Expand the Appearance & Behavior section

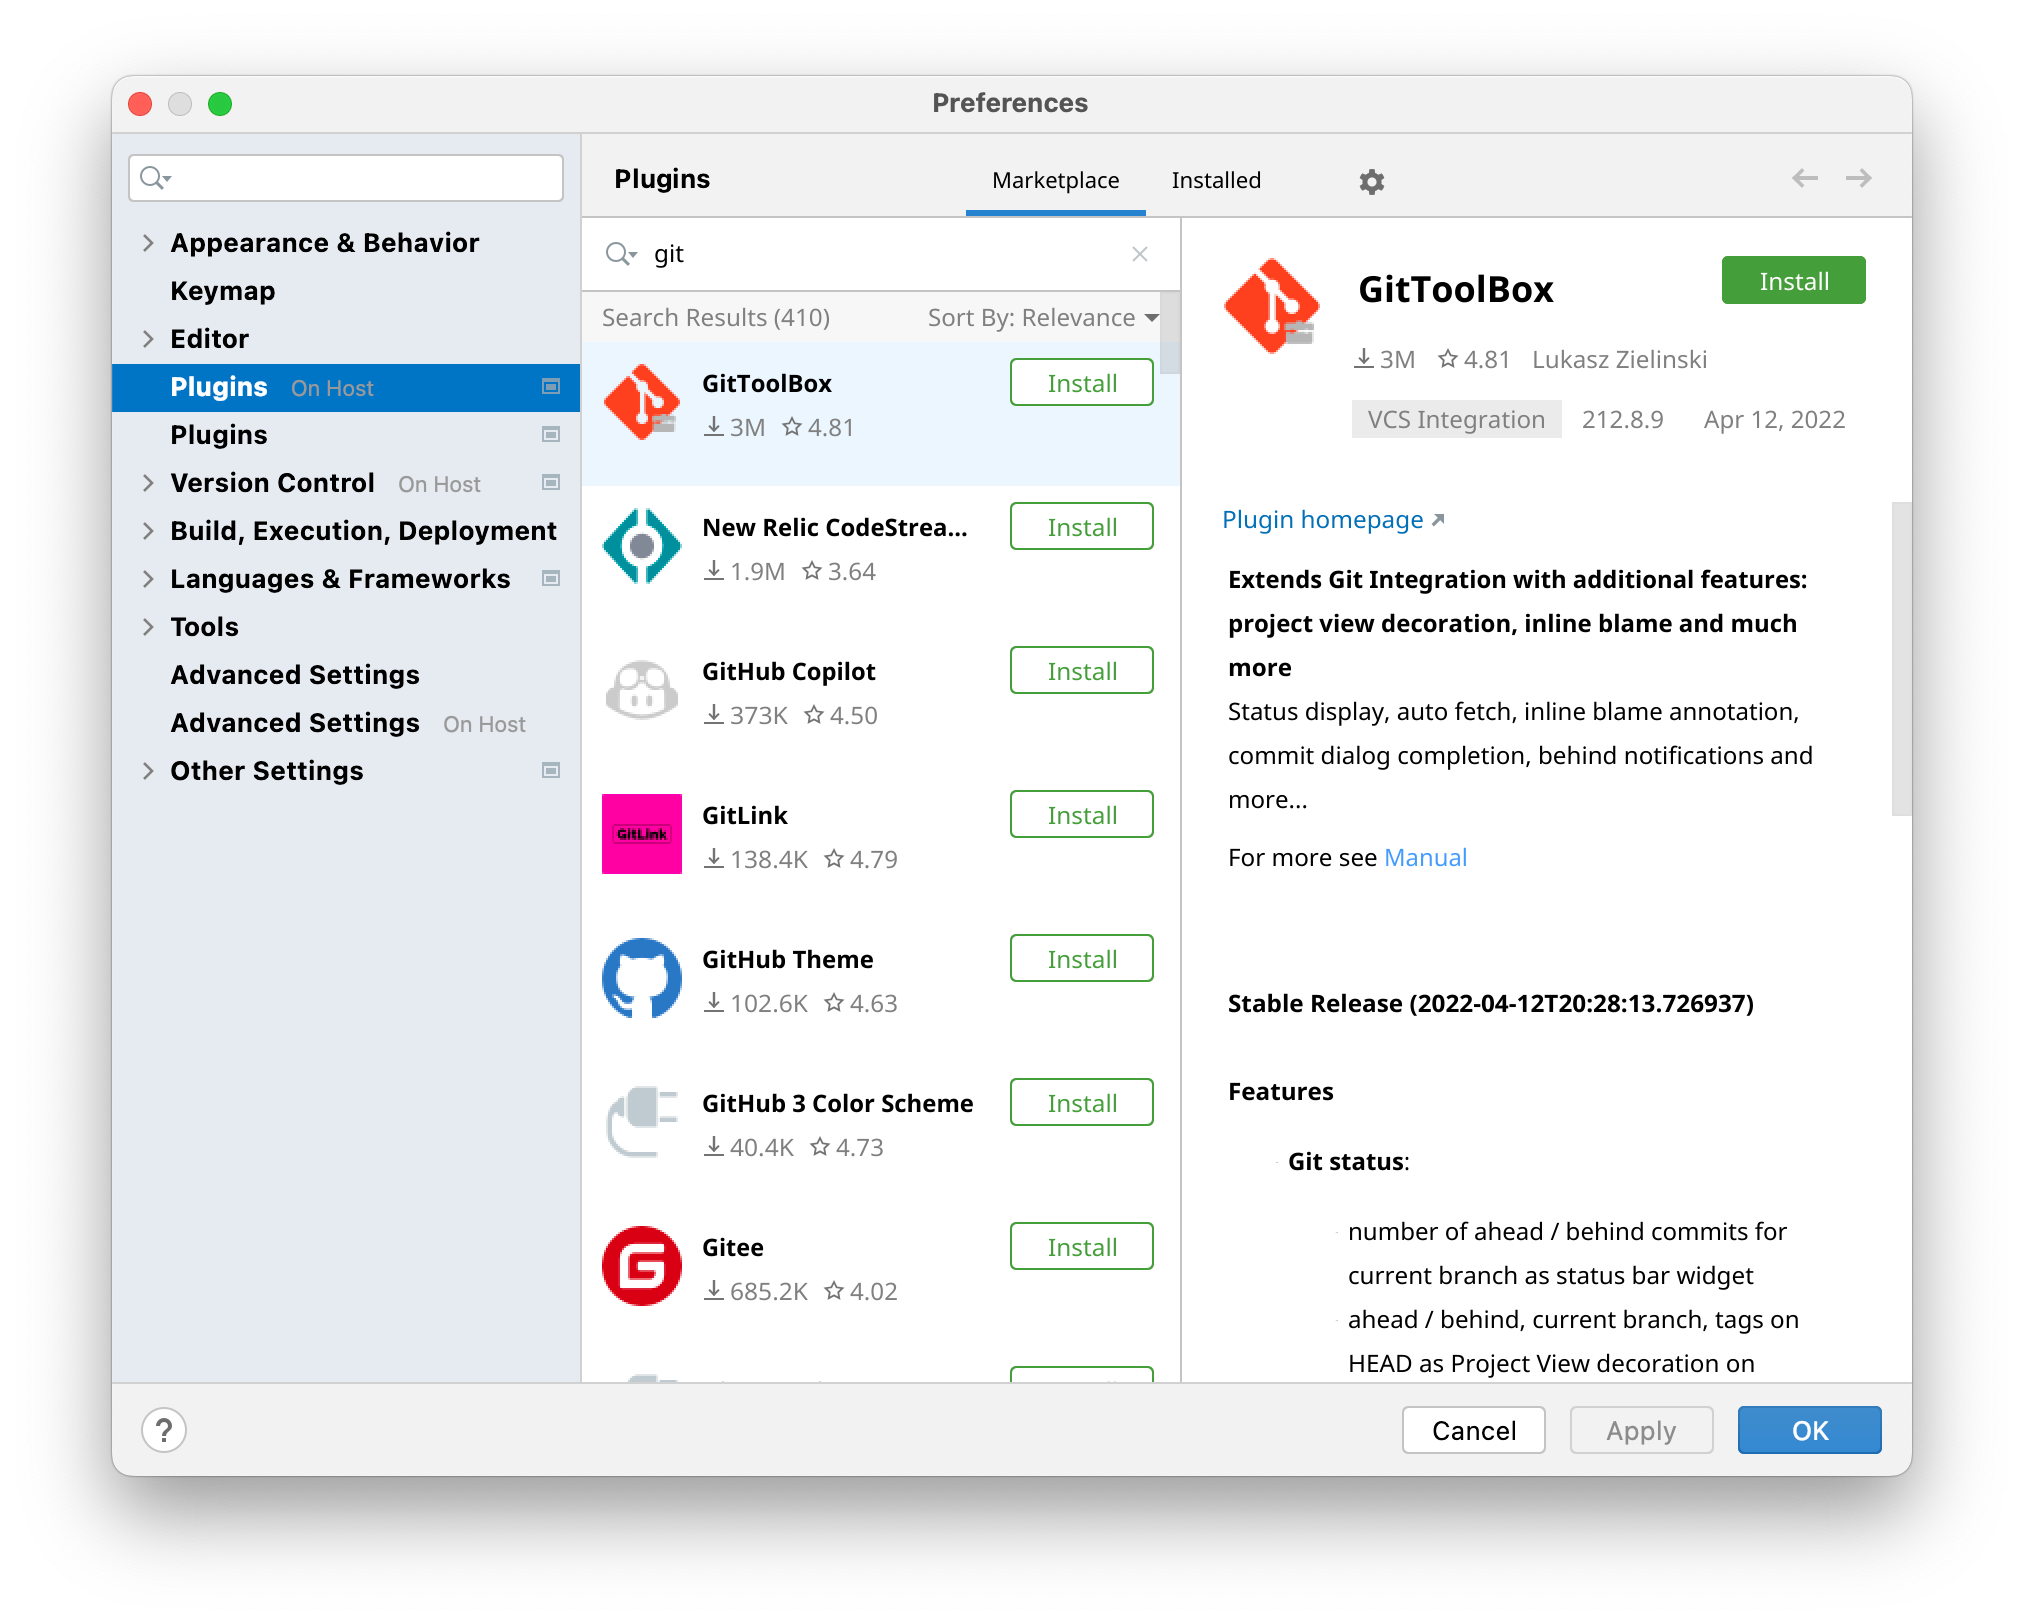click(149, 242)
